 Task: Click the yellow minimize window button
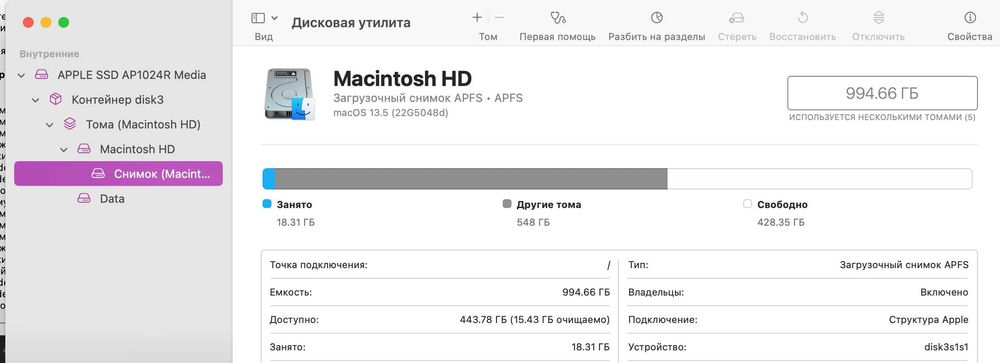(46, 22)
